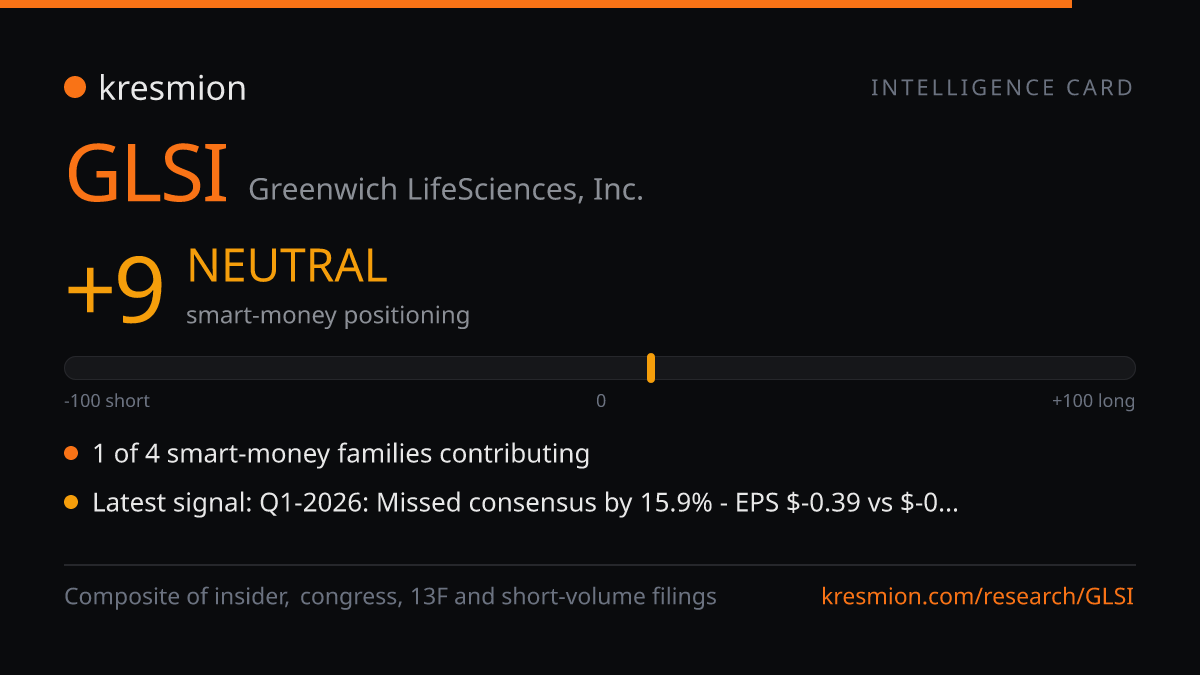Click the Greenwich LifeSciences, Inc. company name
The image size is (1200, 675).
(446, 188)
